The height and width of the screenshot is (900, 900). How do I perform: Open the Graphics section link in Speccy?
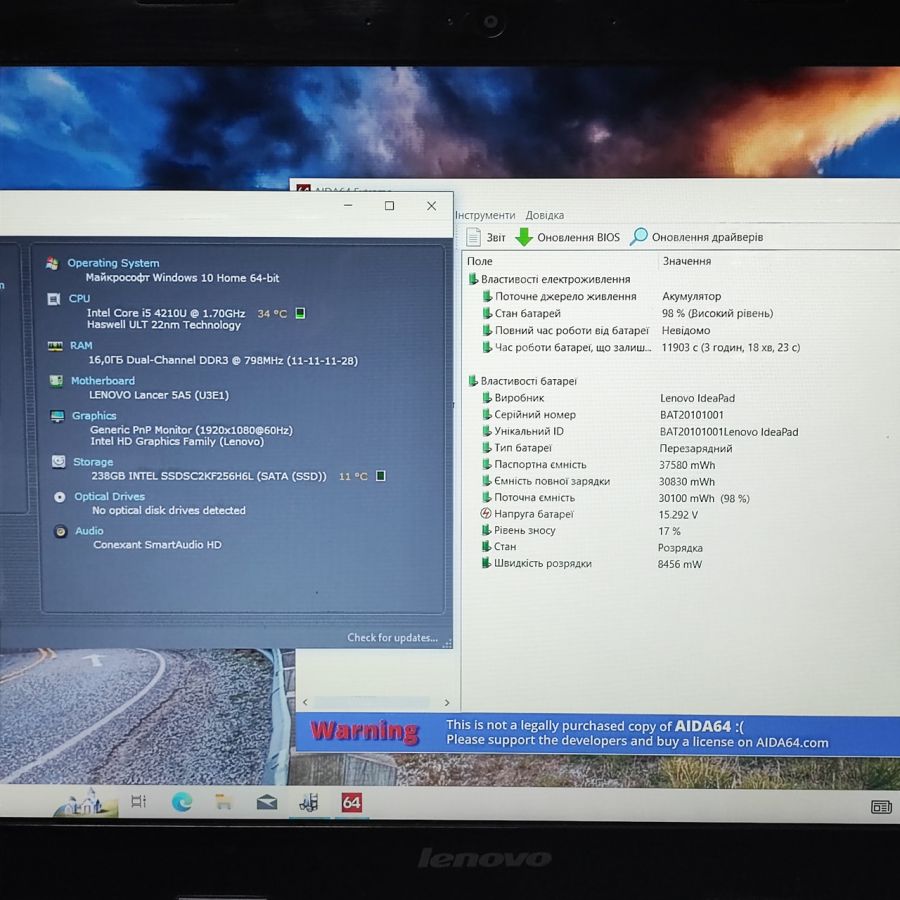tap(94, 416)
